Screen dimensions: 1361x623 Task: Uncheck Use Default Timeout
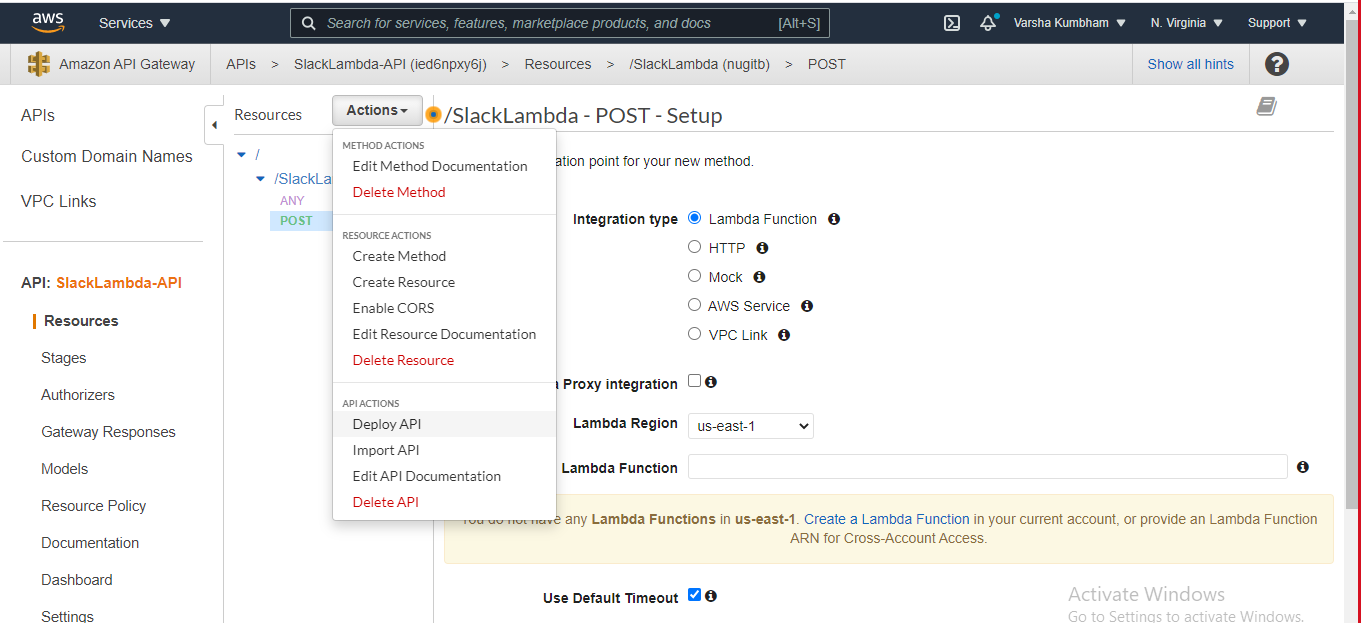pos(694,595)
